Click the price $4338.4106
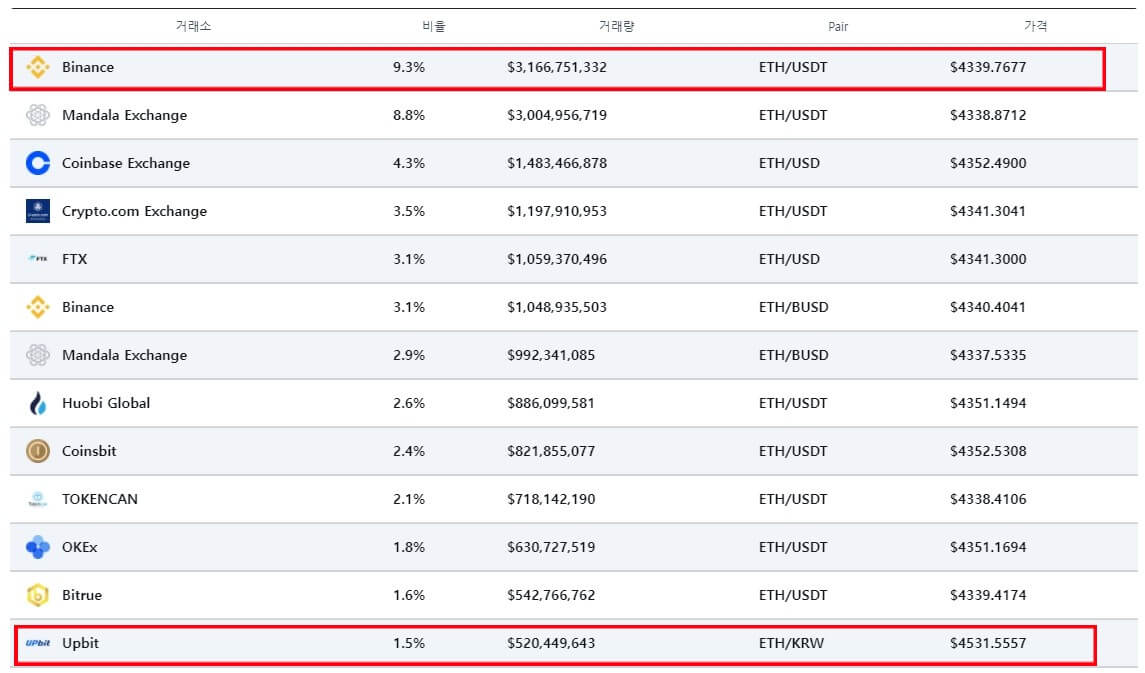1145x673 pixels. point(988,499)
